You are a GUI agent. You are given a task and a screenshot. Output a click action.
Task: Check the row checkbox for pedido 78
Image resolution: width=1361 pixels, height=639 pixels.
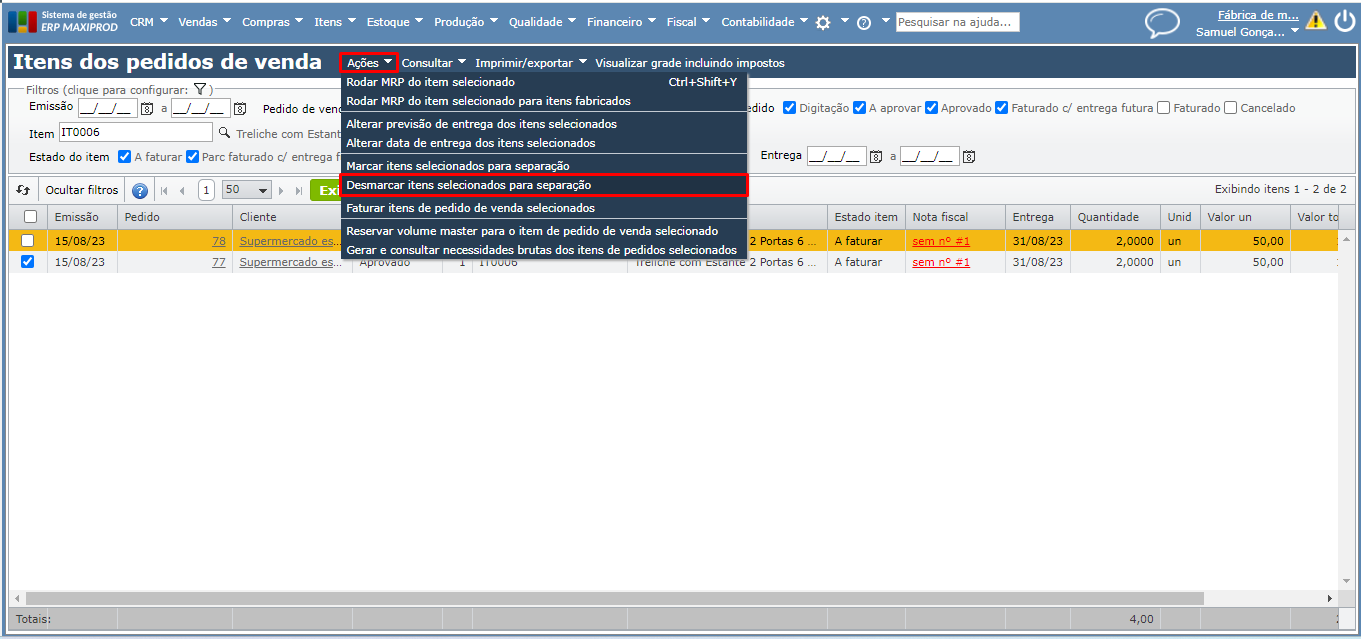28,240
